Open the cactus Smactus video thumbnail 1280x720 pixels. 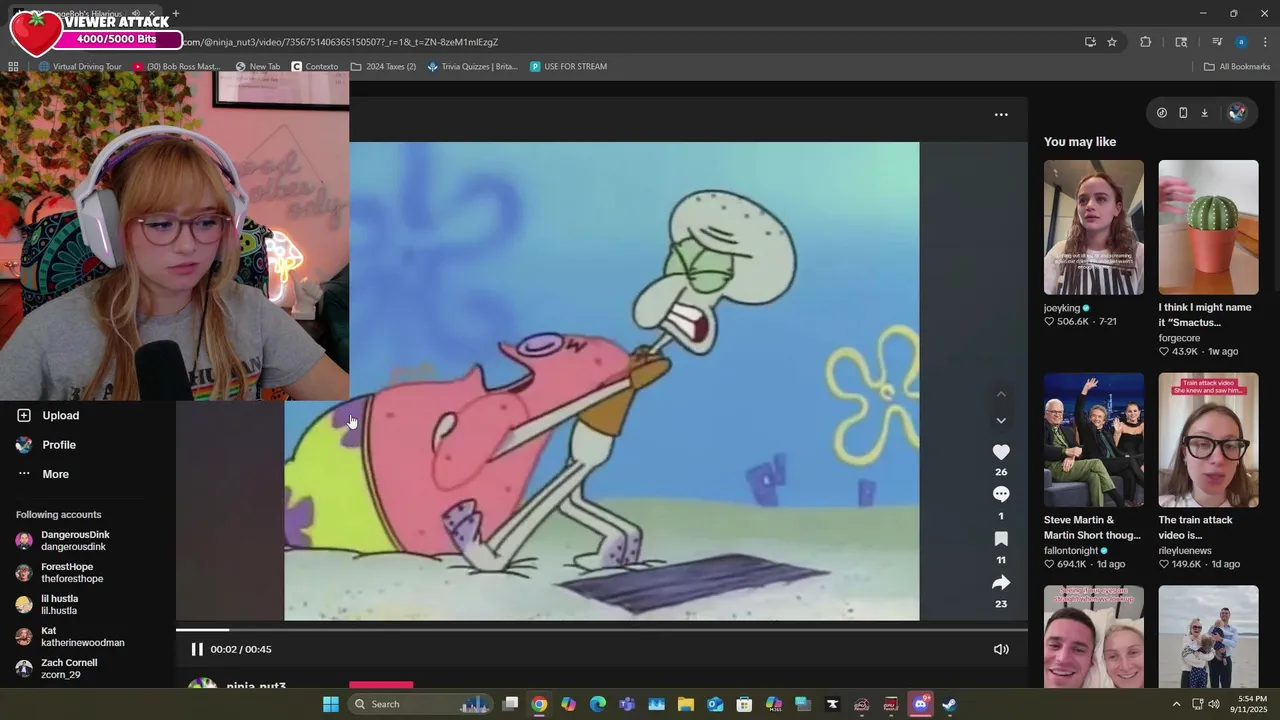[1208, 227]
